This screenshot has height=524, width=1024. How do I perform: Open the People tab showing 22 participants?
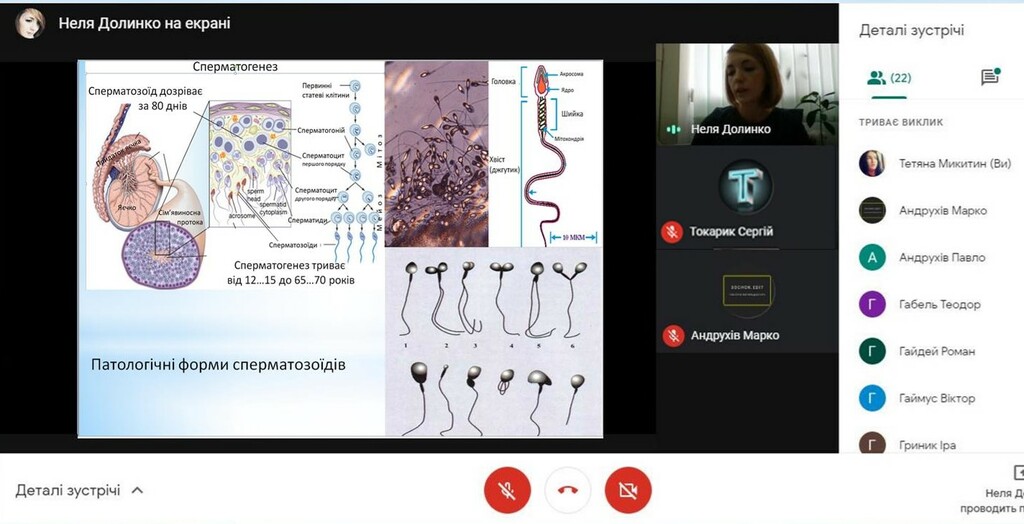pos(889,78)
